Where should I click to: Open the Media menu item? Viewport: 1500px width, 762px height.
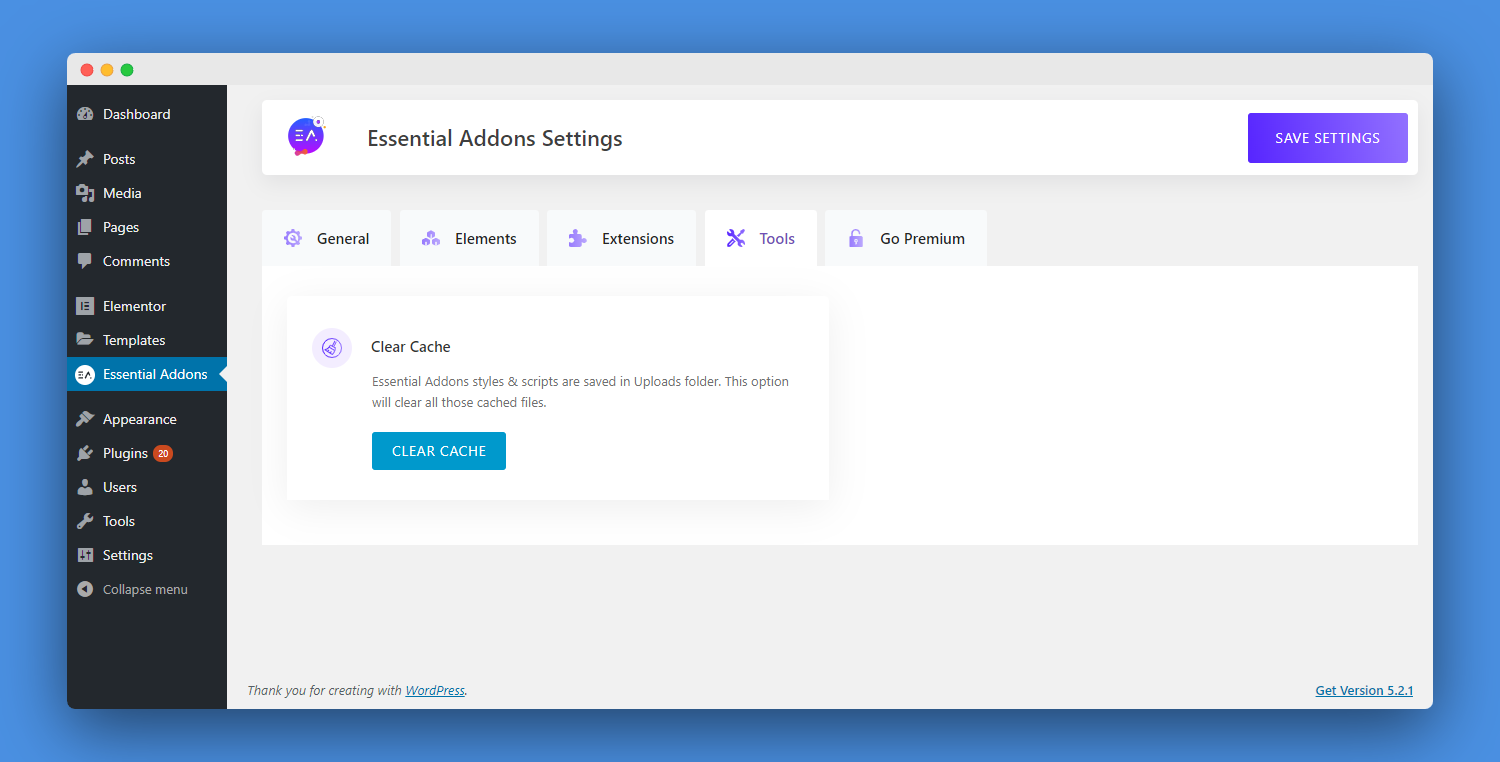(x=147, y=193)
